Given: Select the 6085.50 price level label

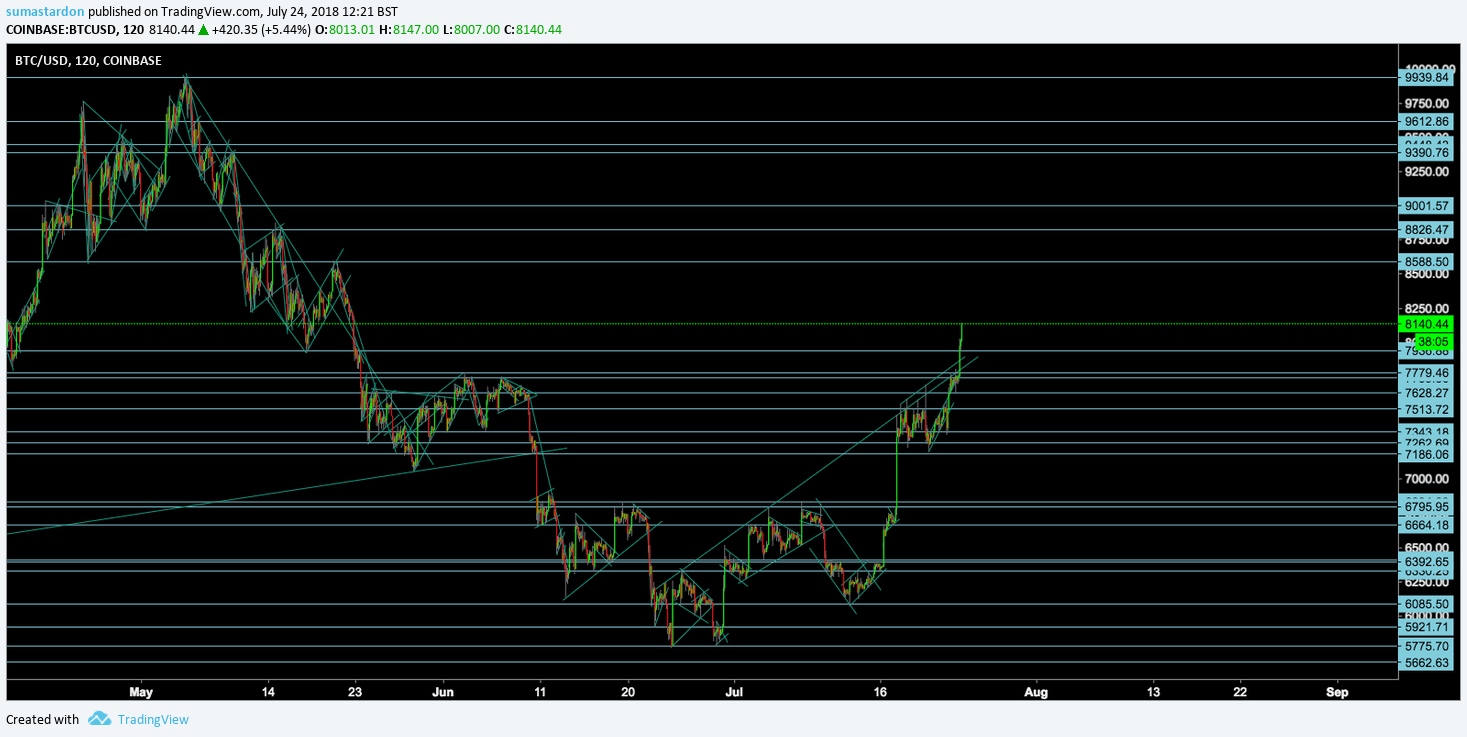Looking at the screenshot, I should point(1427,604).
